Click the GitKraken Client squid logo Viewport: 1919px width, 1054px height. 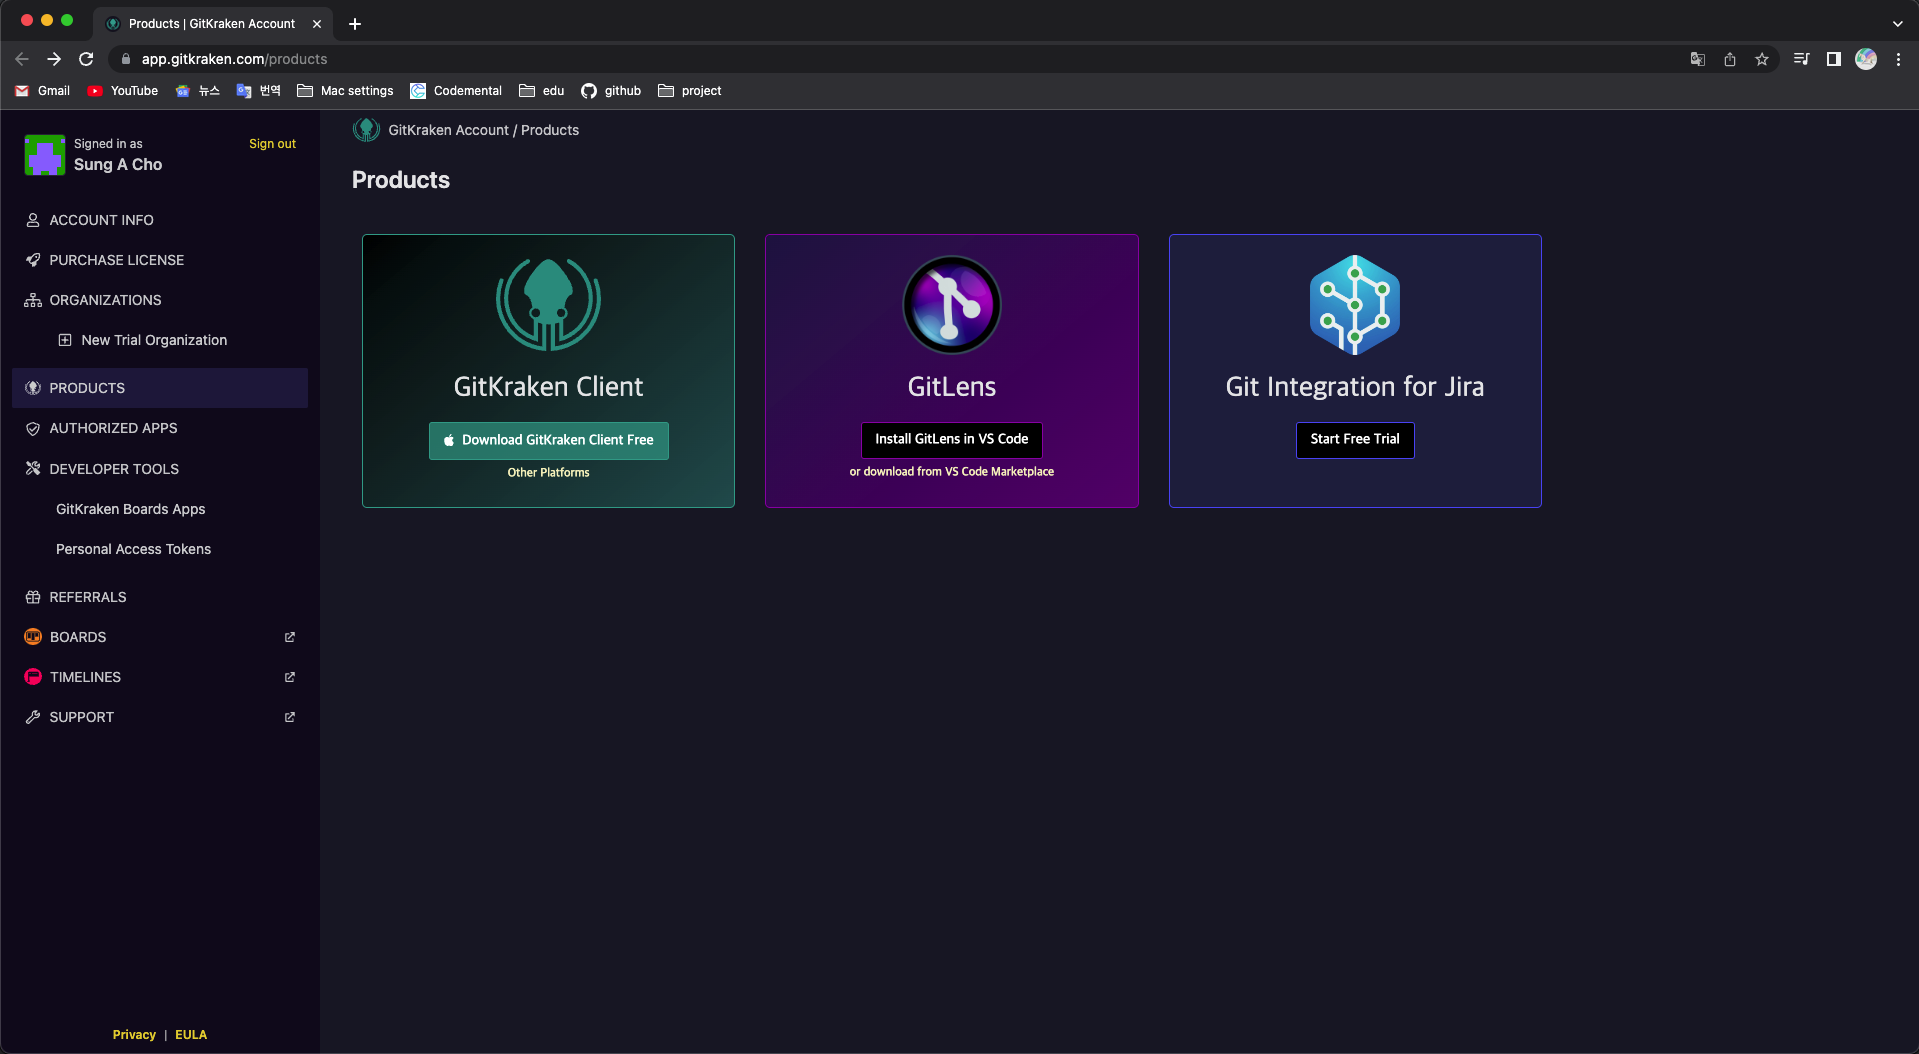[548, 305]
